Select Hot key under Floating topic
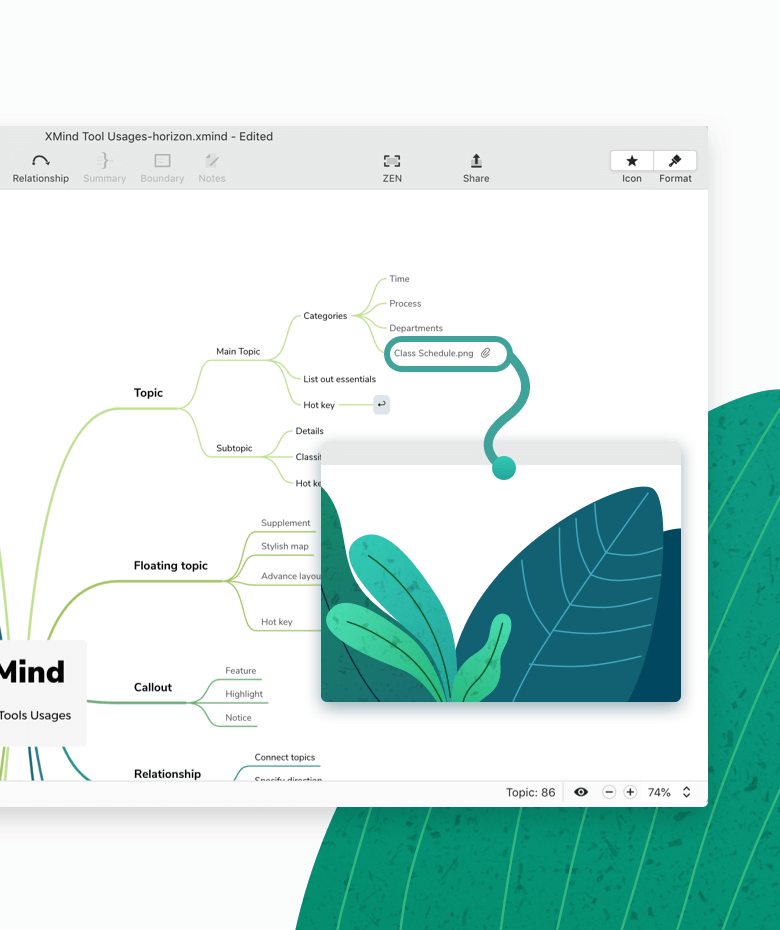The width and height of the screenshot is (780, 930). (x=276, y=622)
